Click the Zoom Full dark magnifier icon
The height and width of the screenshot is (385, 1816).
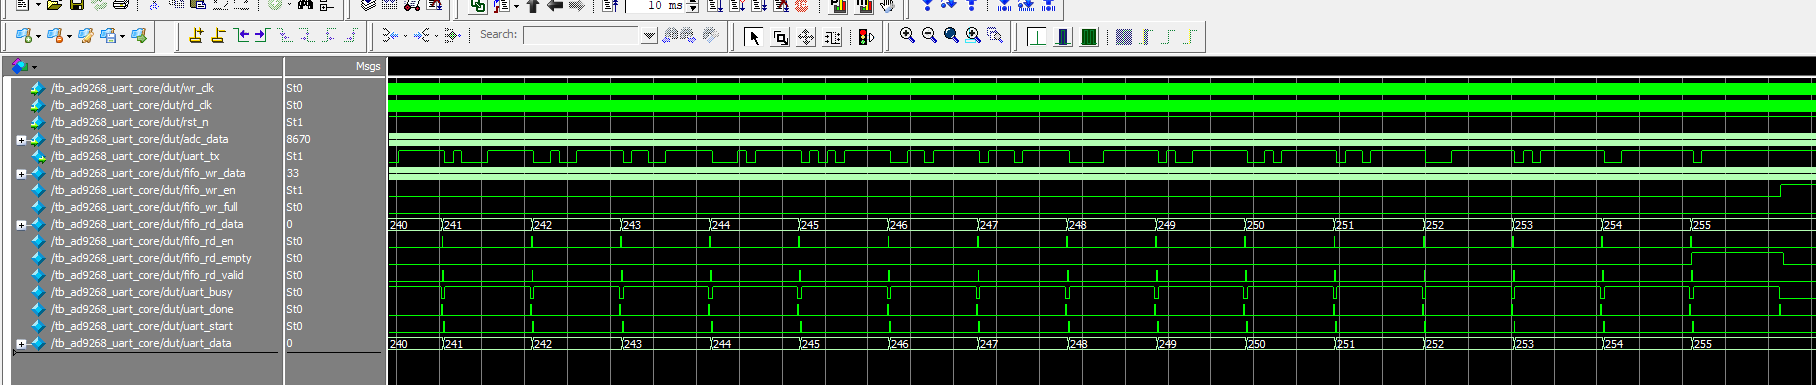coord(951,36)
